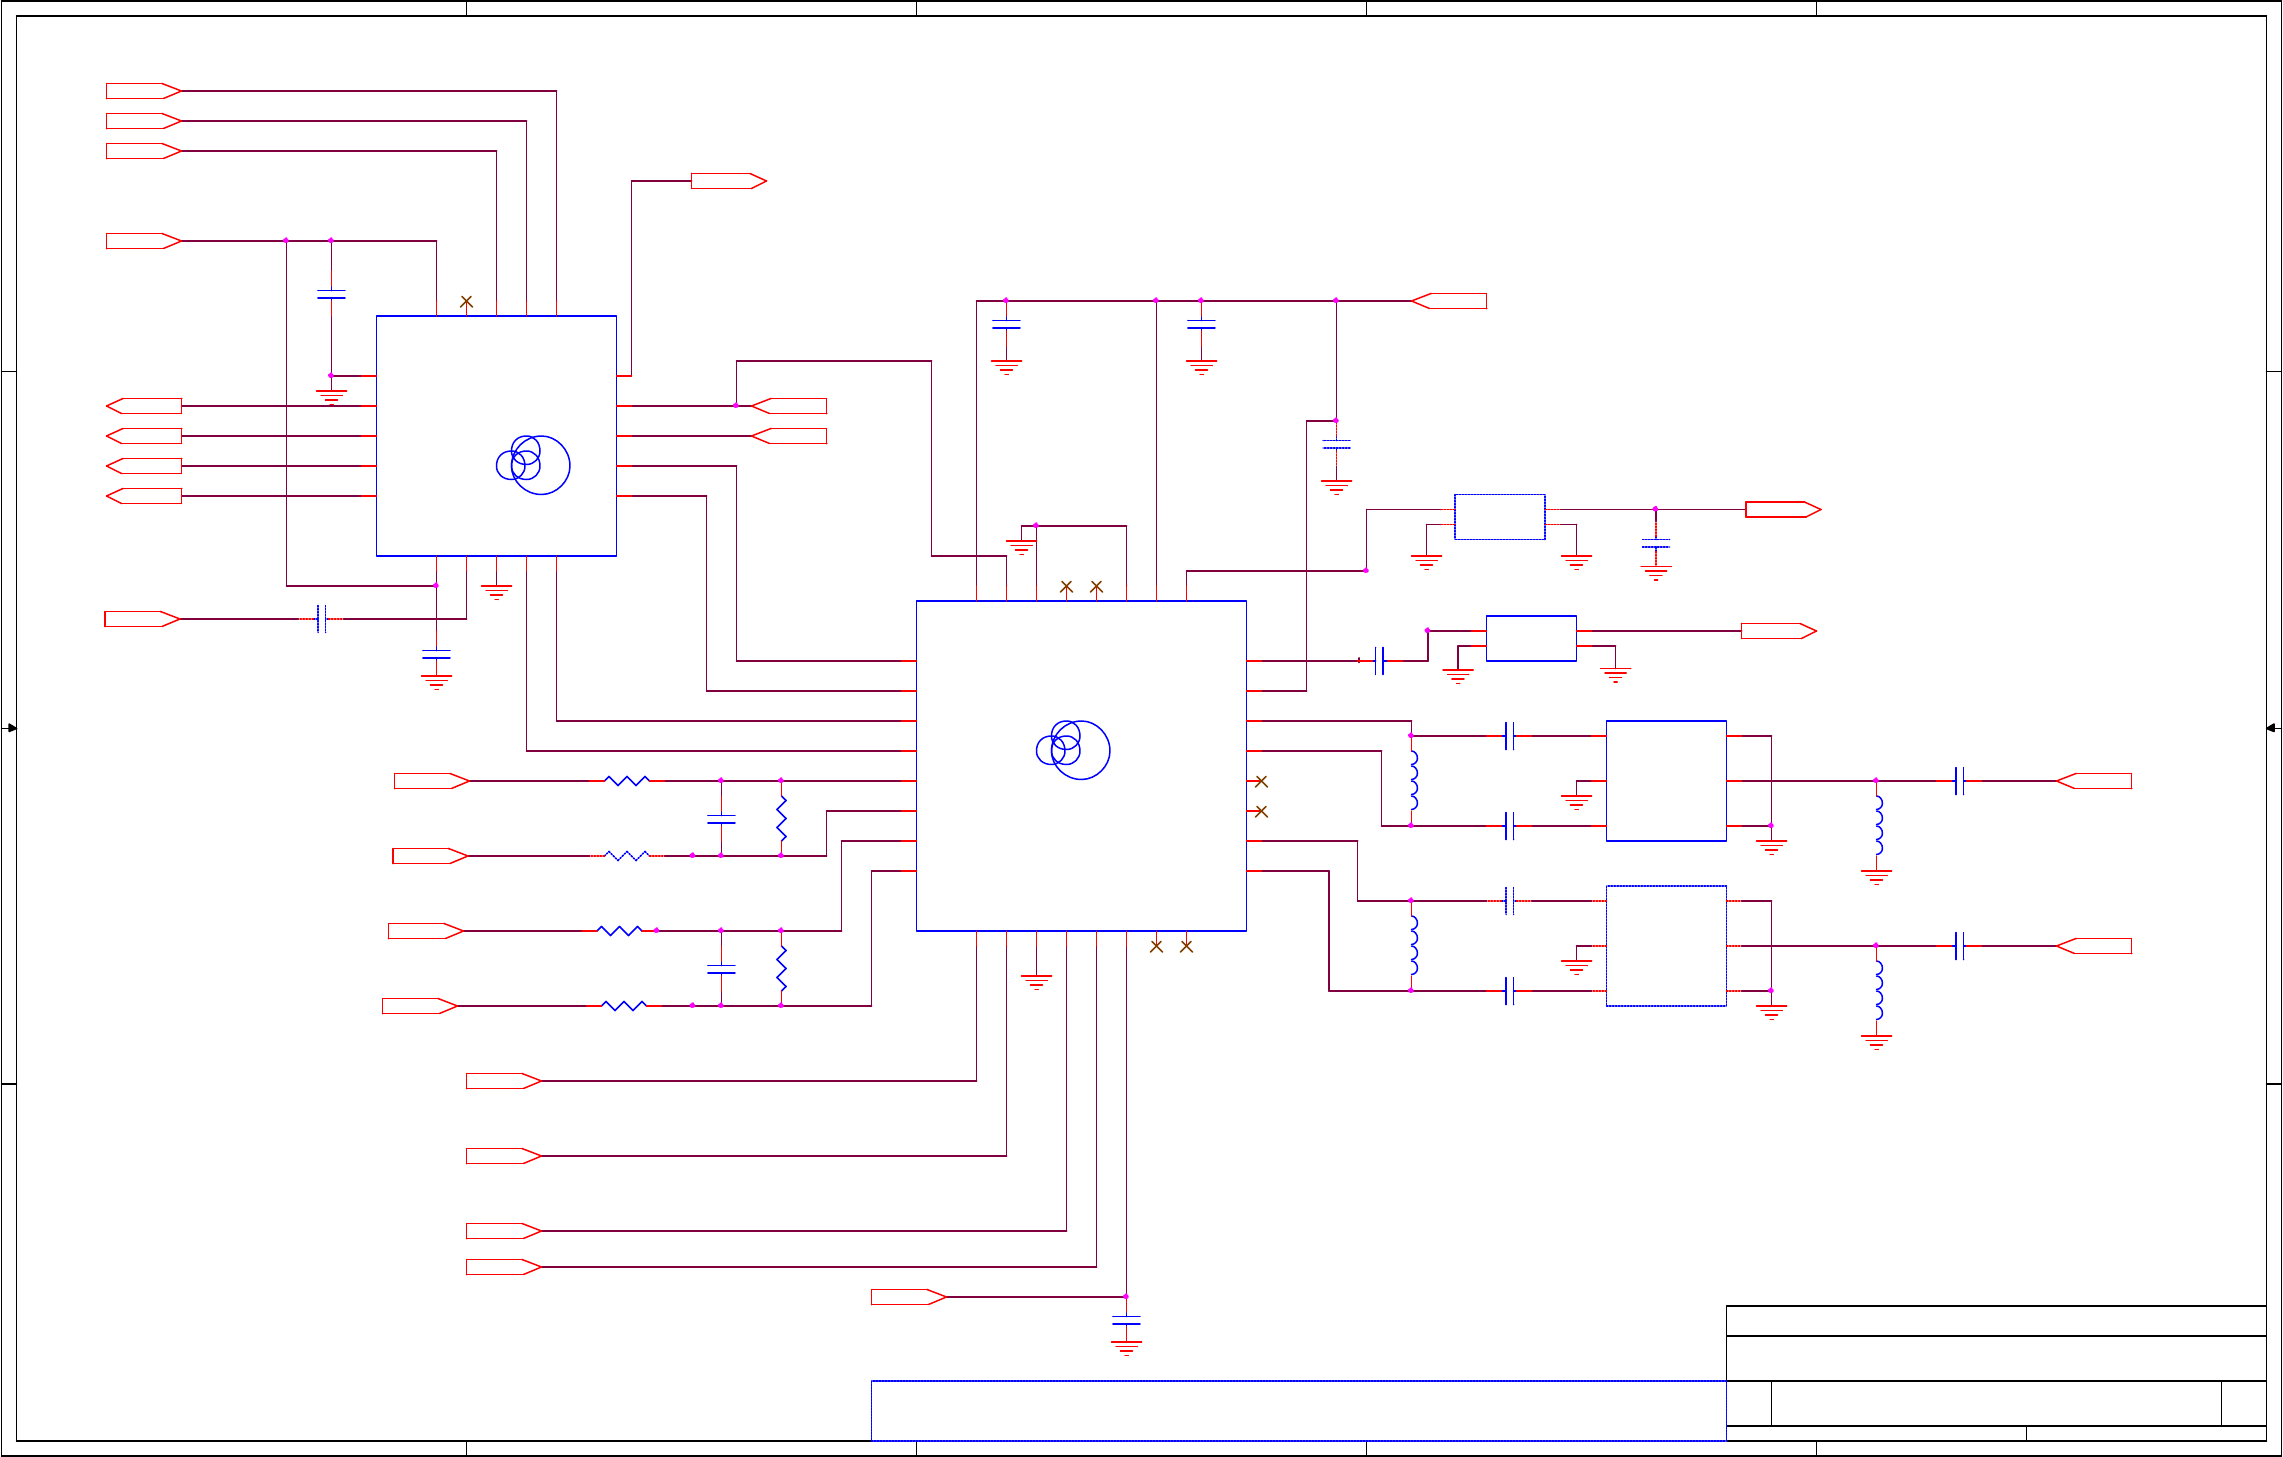Select the output port wired from the small IC's right side

point(729,181)
